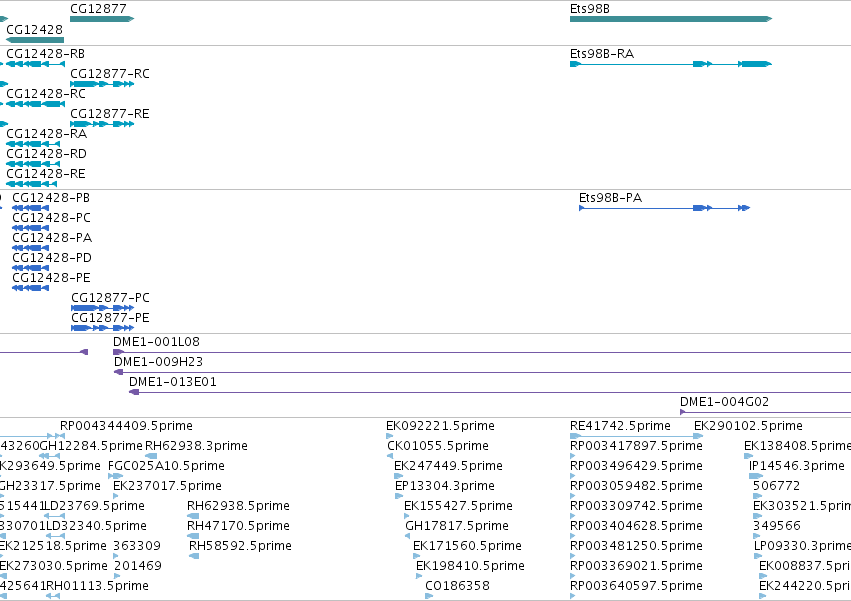Select EST RP003640597.5prime
The image size is (851, 601).
636,586
